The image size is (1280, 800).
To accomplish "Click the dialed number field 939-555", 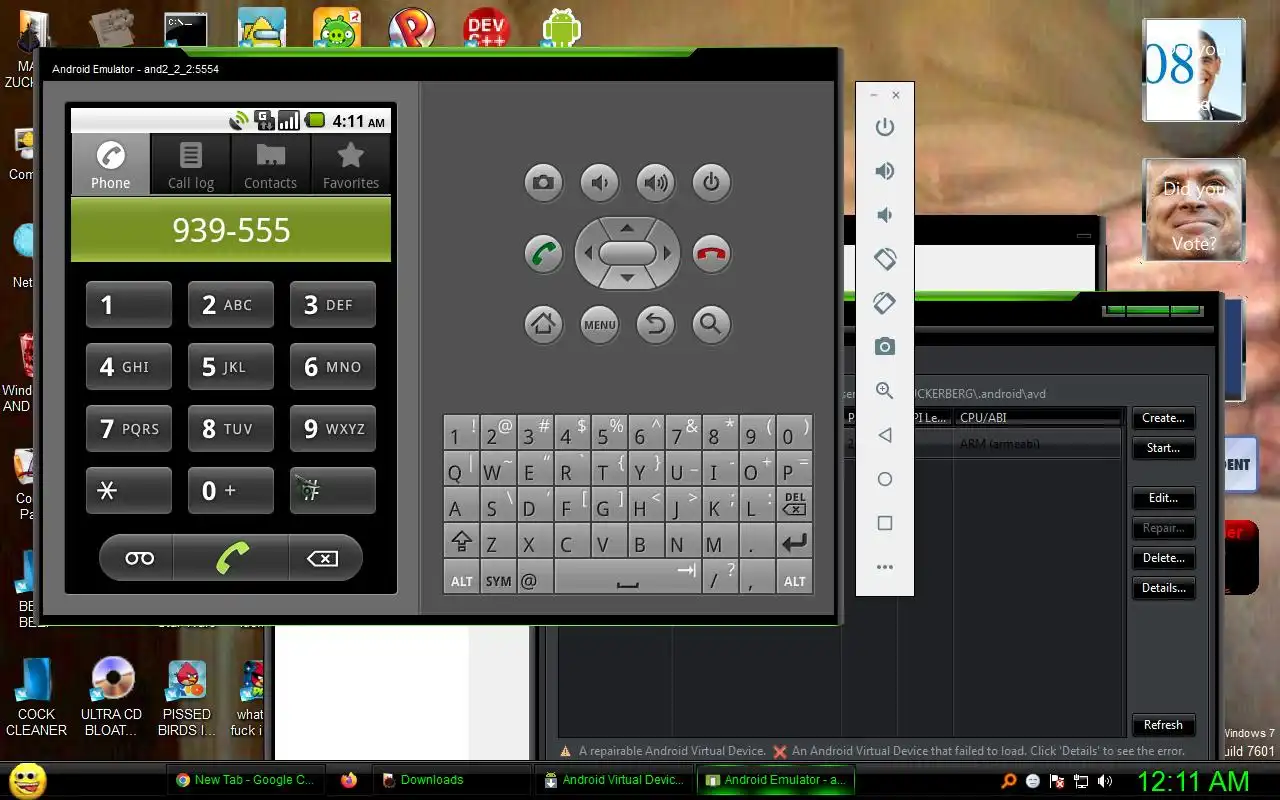I will [231, 230].
